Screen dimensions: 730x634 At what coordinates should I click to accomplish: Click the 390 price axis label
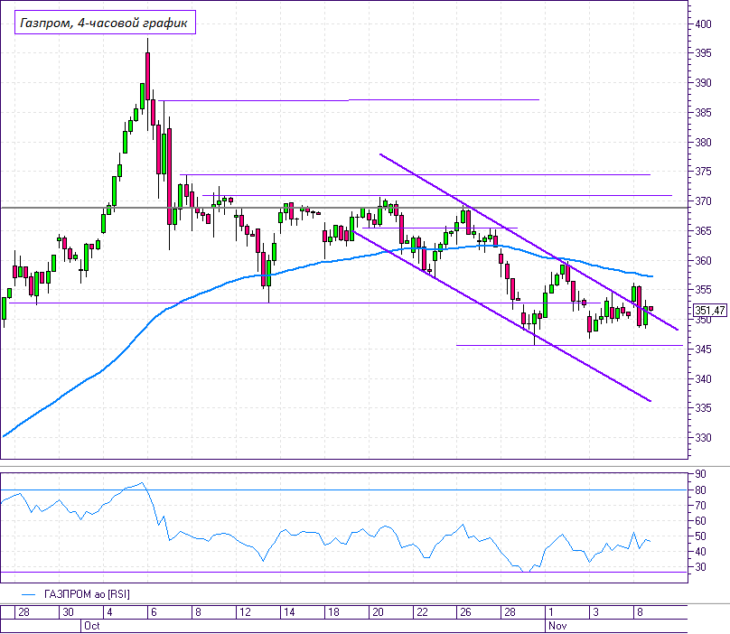[703, 83]
